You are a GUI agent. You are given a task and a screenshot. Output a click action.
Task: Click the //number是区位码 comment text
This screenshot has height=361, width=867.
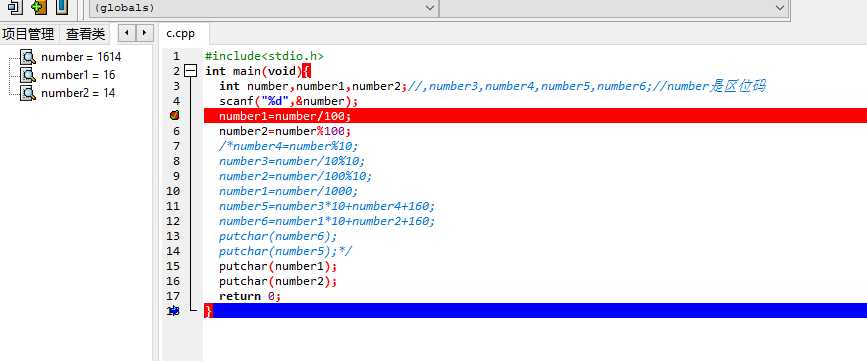710,86
